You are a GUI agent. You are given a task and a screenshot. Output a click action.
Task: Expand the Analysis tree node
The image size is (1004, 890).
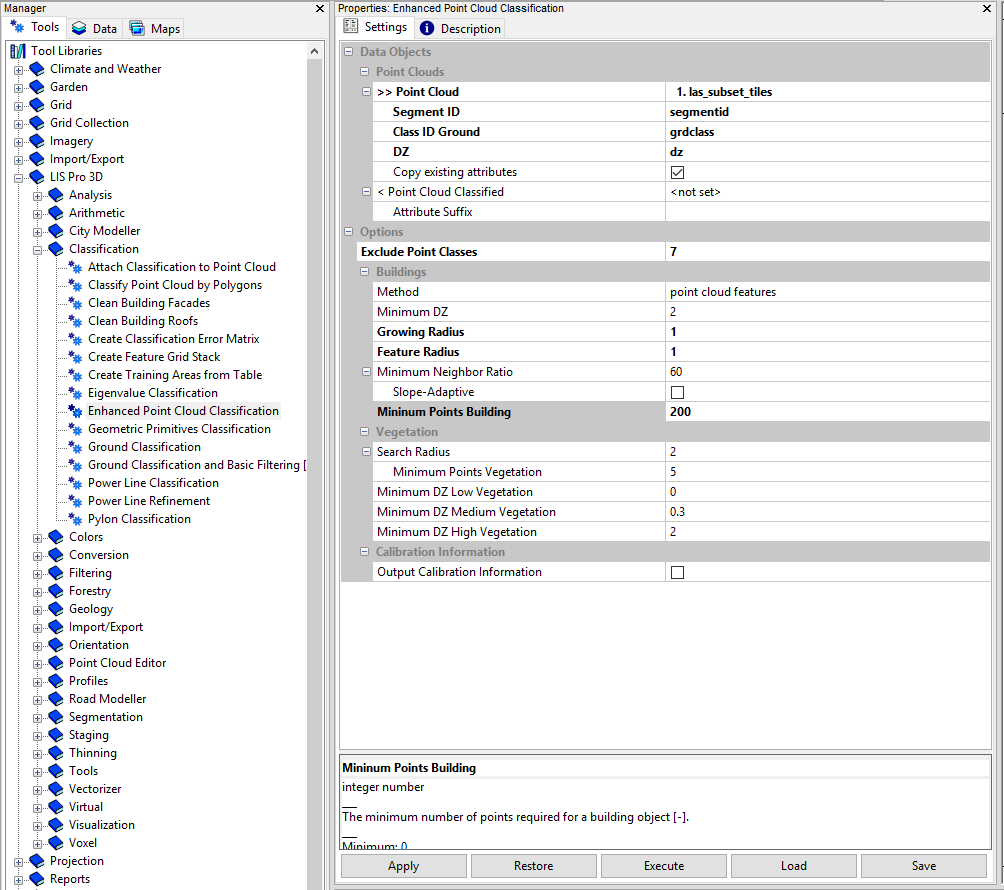pos(38,196)
